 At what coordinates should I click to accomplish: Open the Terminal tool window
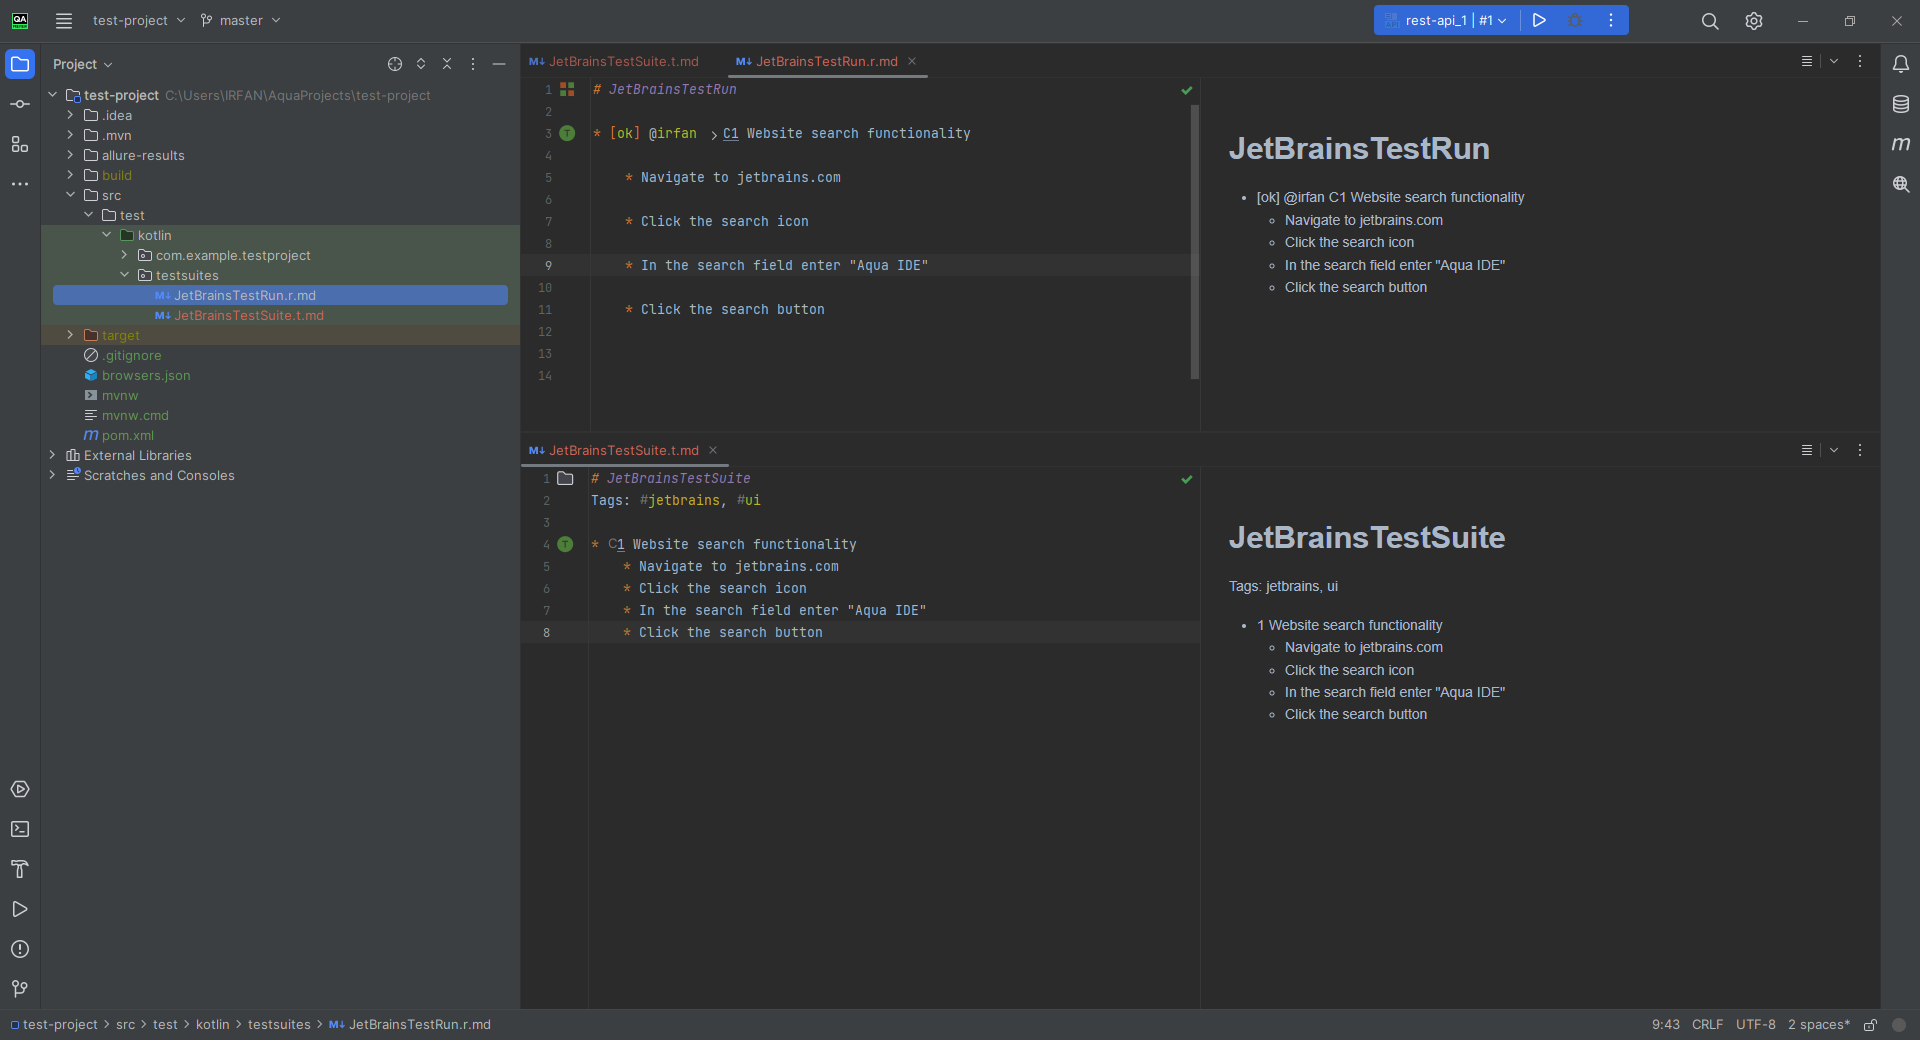[20, 829]
